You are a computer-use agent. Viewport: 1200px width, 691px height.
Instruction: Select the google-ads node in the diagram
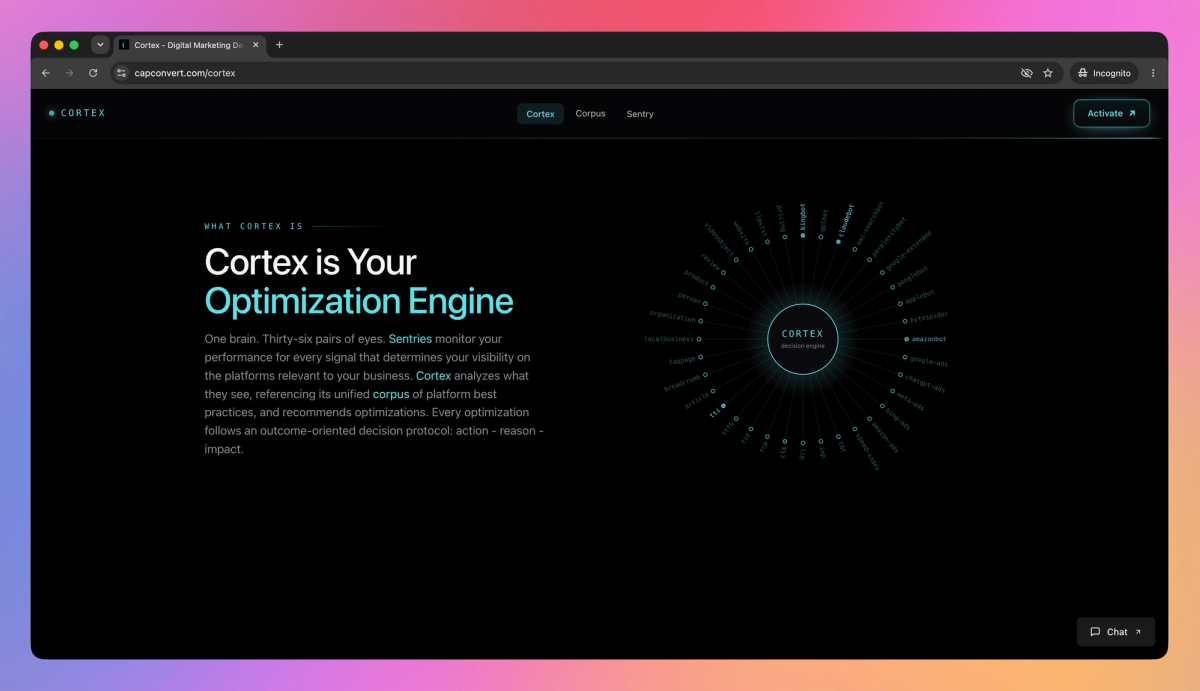tap(925, 360)
